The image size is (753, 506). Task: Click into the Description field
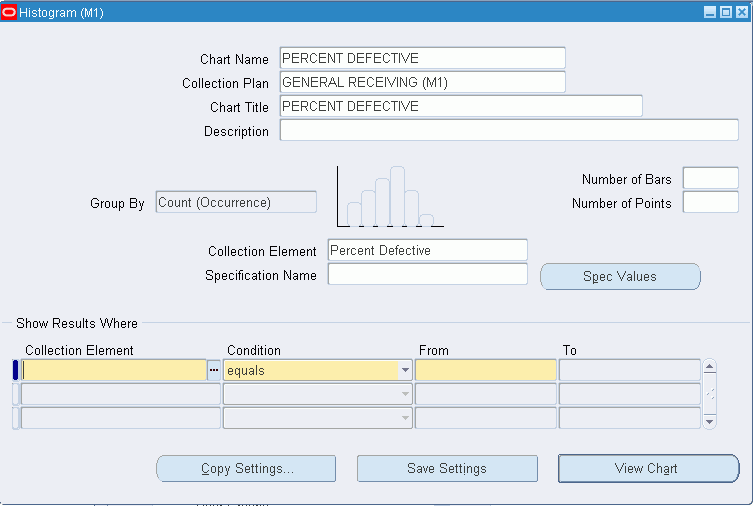509,130
